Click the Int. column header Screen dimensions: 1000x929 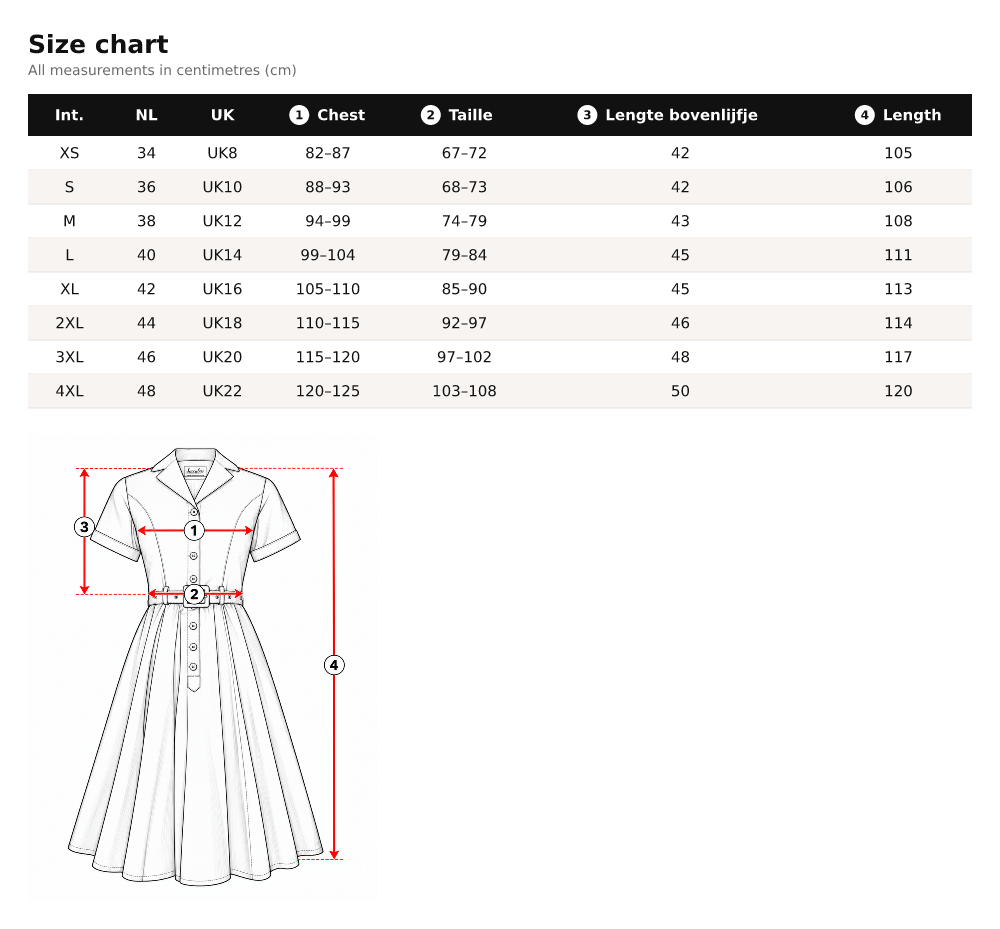(69, 115)
